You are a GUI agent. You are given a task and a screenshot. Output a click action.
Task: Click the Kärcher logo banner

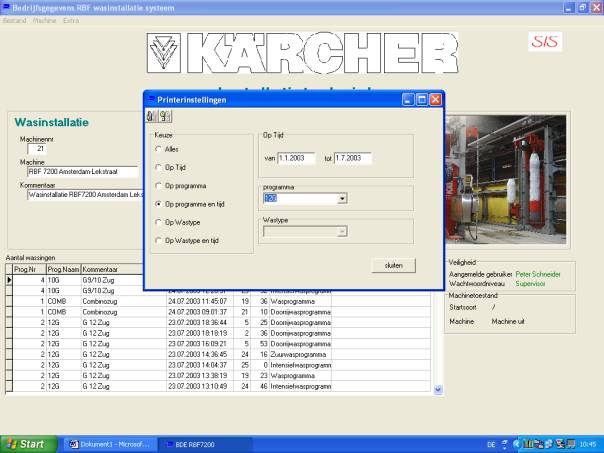302,53
